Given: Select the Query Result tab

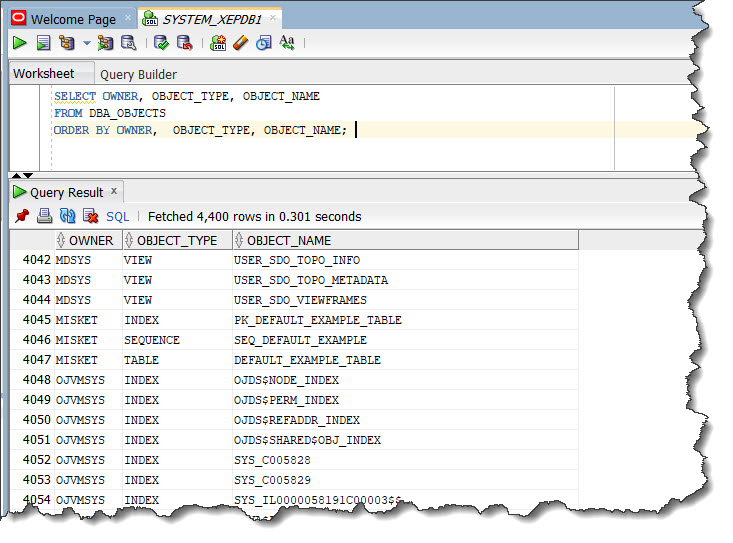Looking at the screenshot, I should (x=66, y=193).
